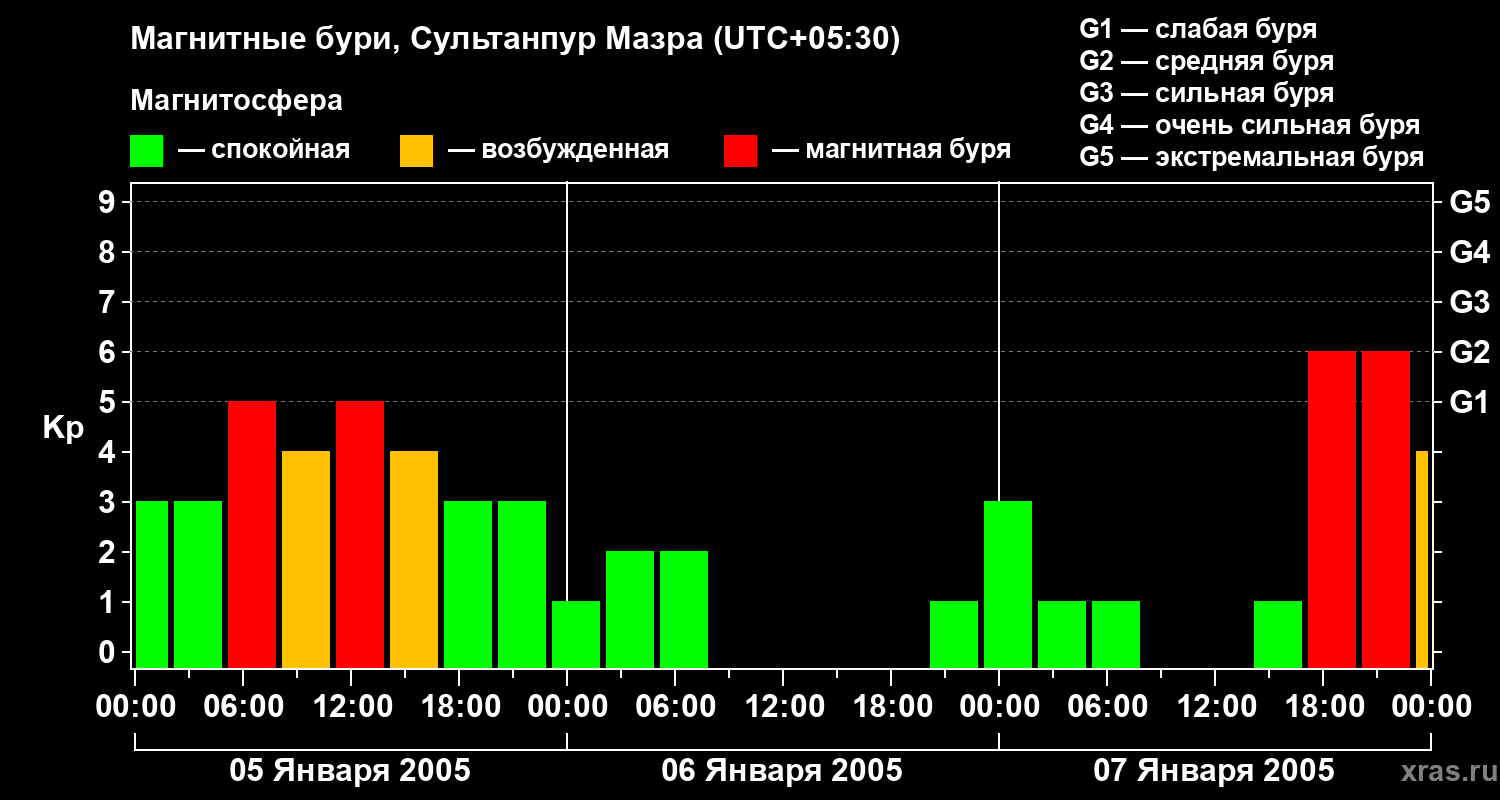Click the green Kp 3 bar on 07 Января
Image resolution: width=1500 pixels, height=800 pixels.
1008,585
